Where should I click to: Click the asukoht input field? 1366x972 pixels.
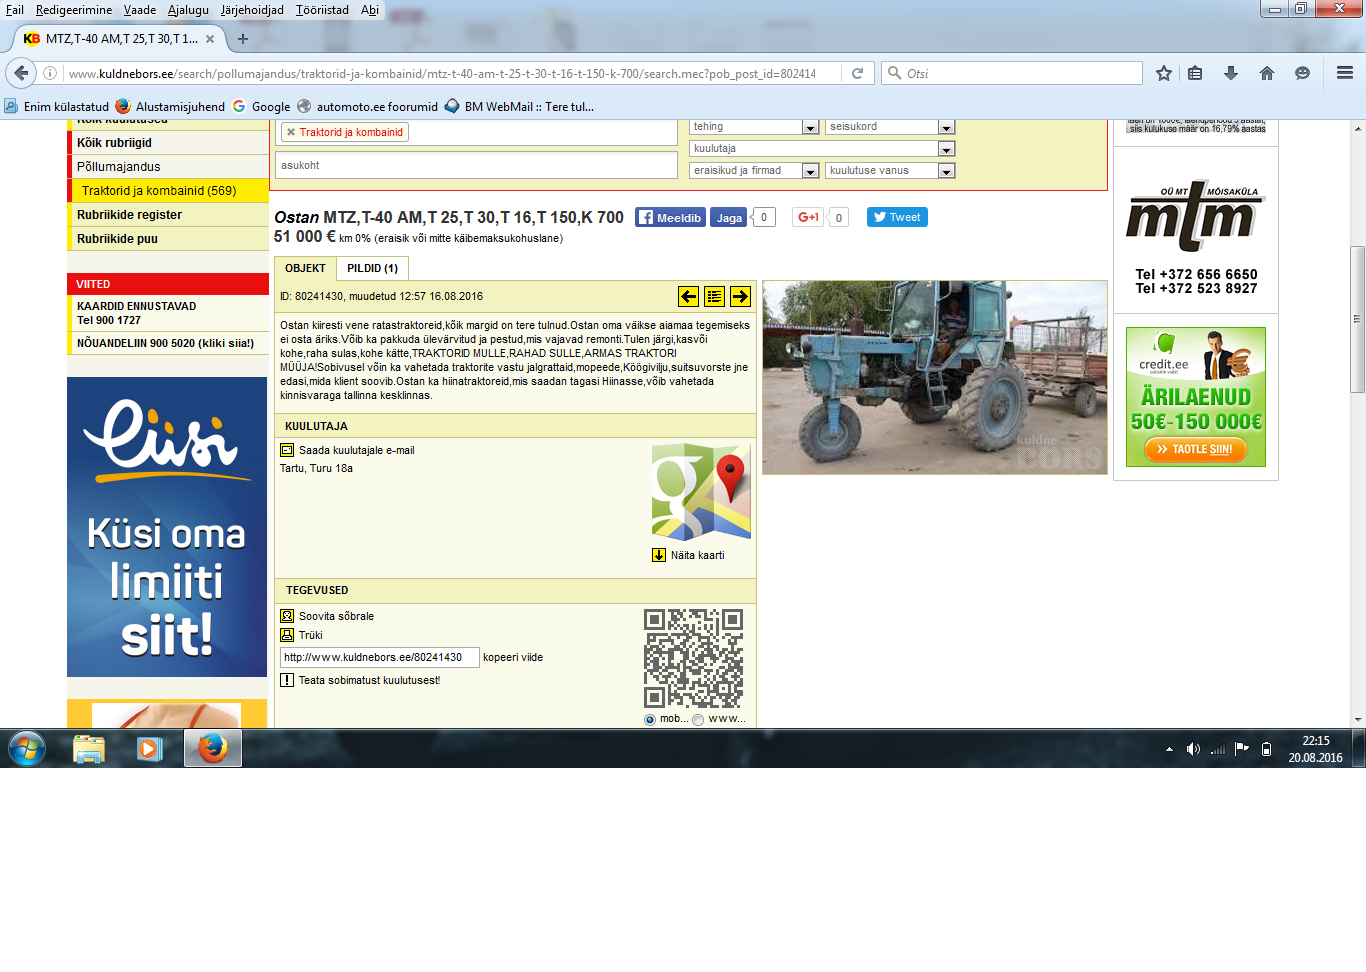(x=476, y=165)
